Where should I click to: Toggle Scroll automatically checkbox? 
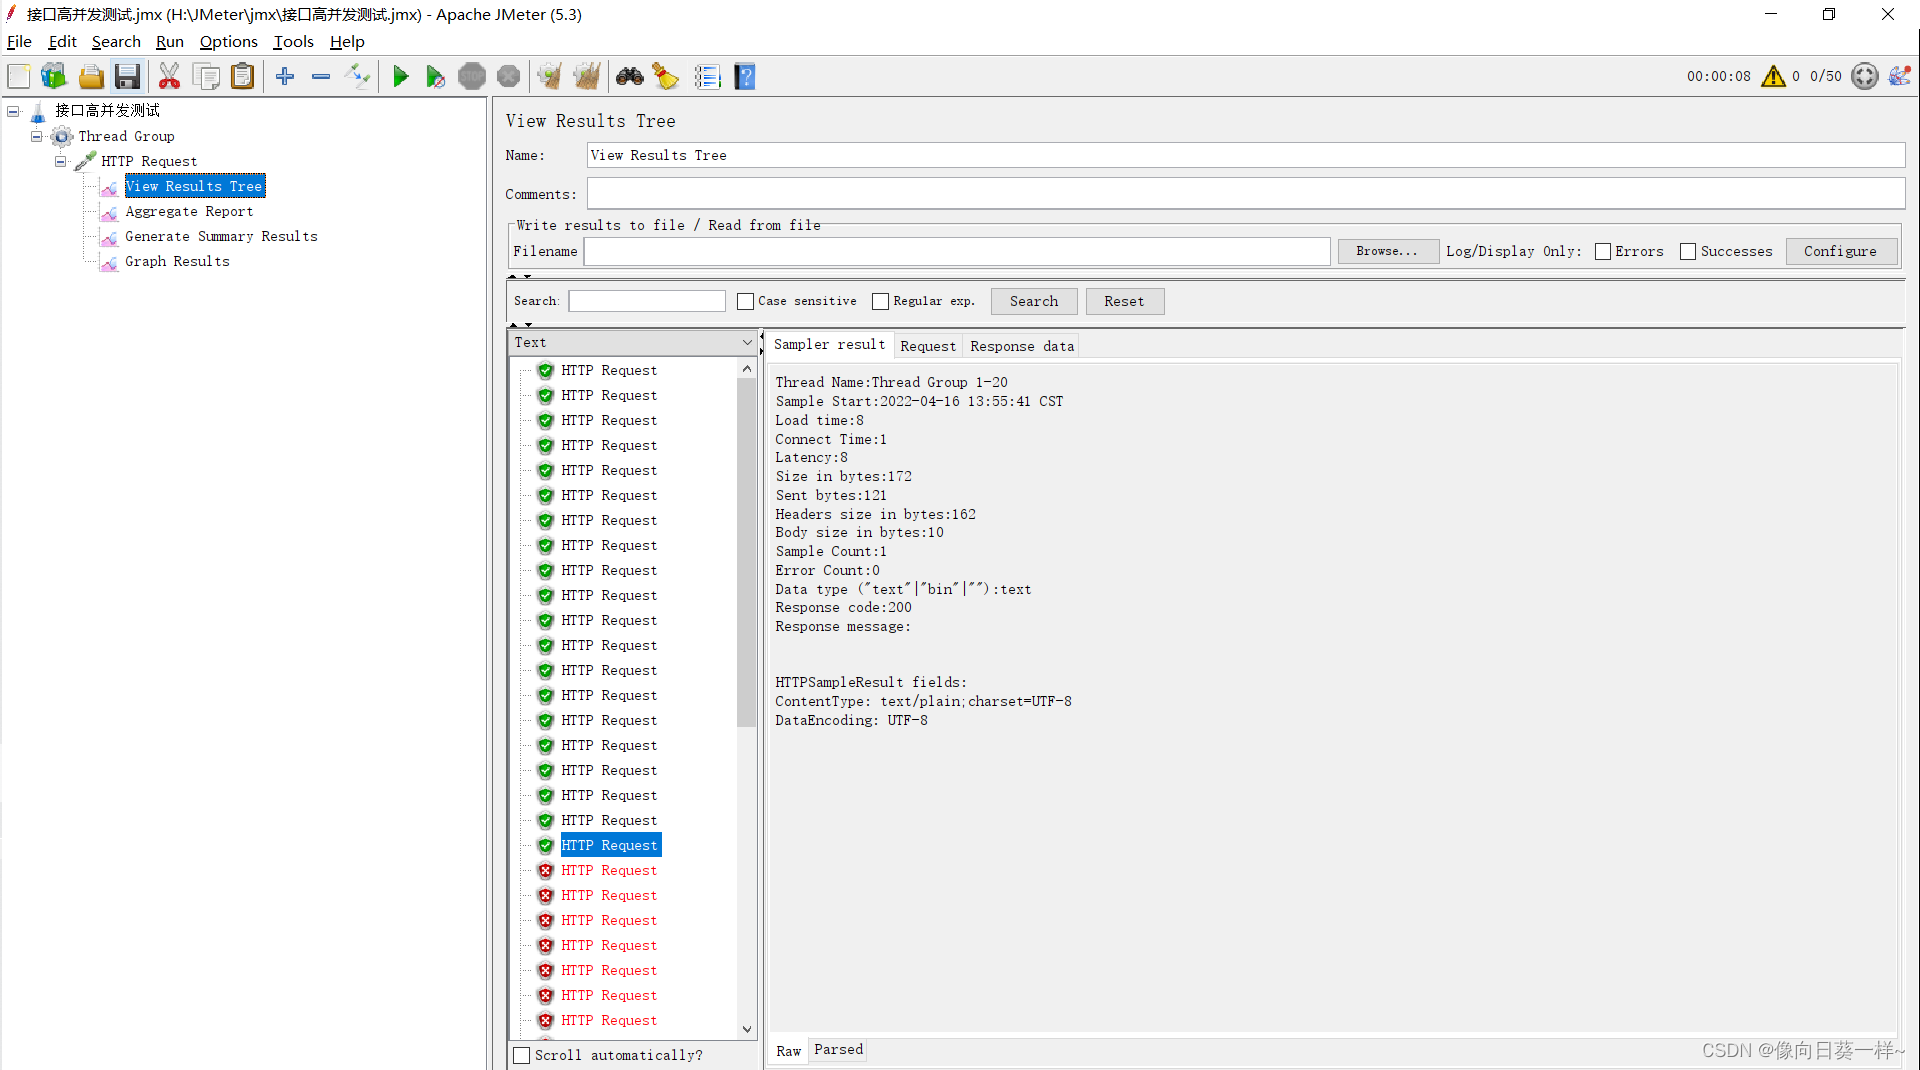tap(521, 1055)
